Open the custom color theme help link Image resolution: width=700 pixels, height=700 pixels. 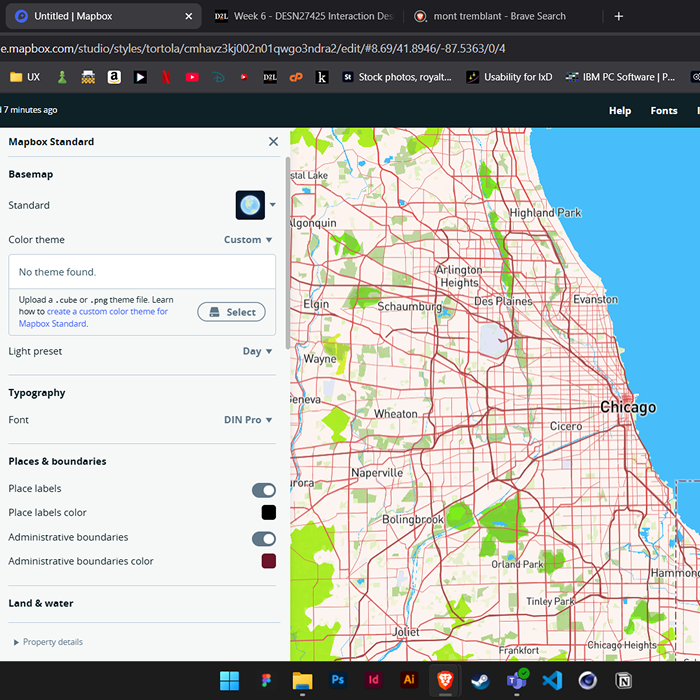93,317
